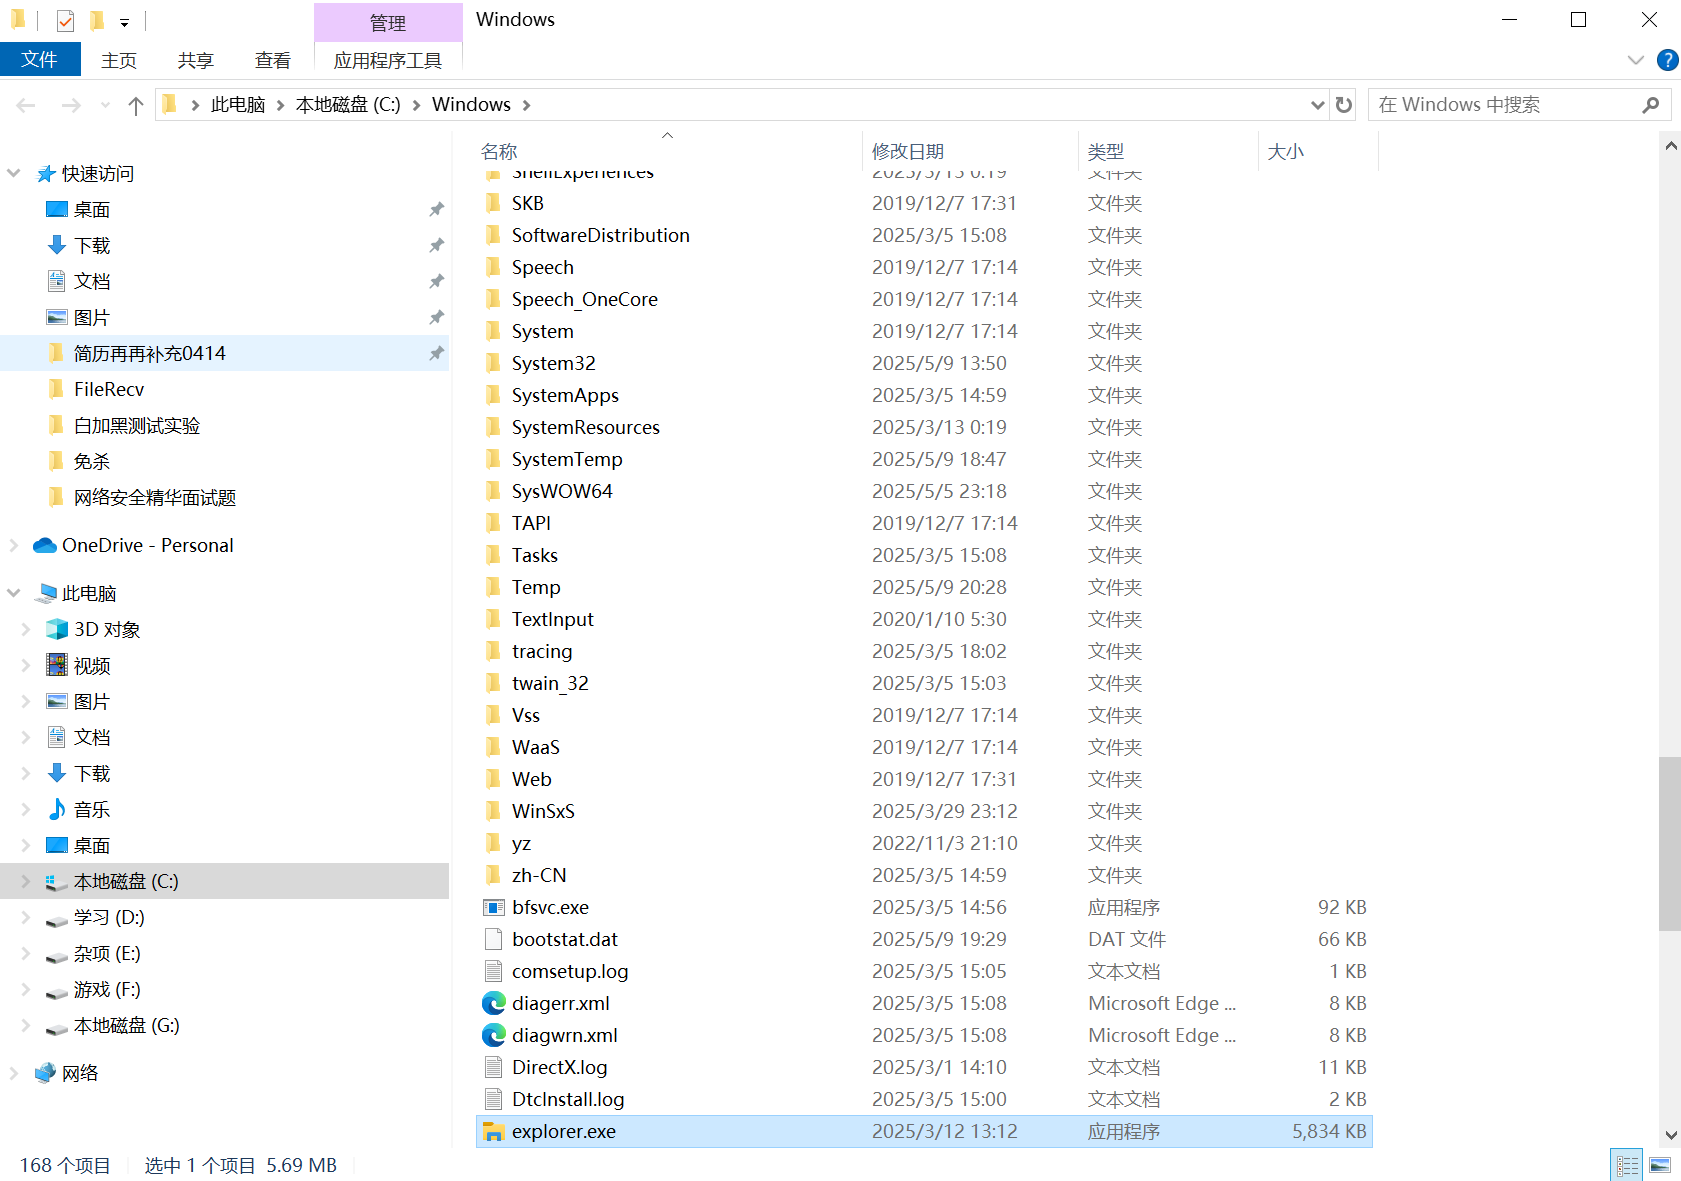Refresh the current folder view
Viewport: 1681px width, 1181px height.
(x=1344, y=105)
